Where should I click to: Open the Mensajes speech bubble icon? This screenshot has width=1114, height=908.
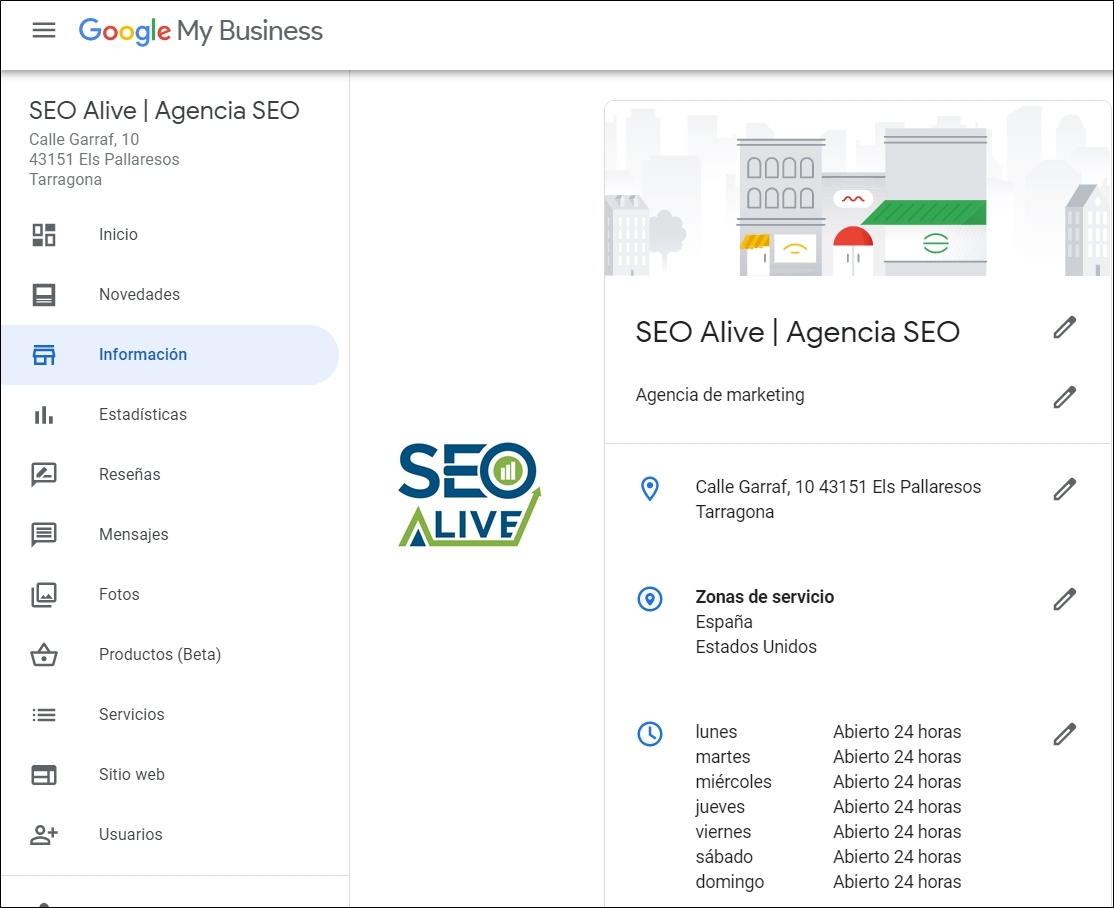pos(44,534)
